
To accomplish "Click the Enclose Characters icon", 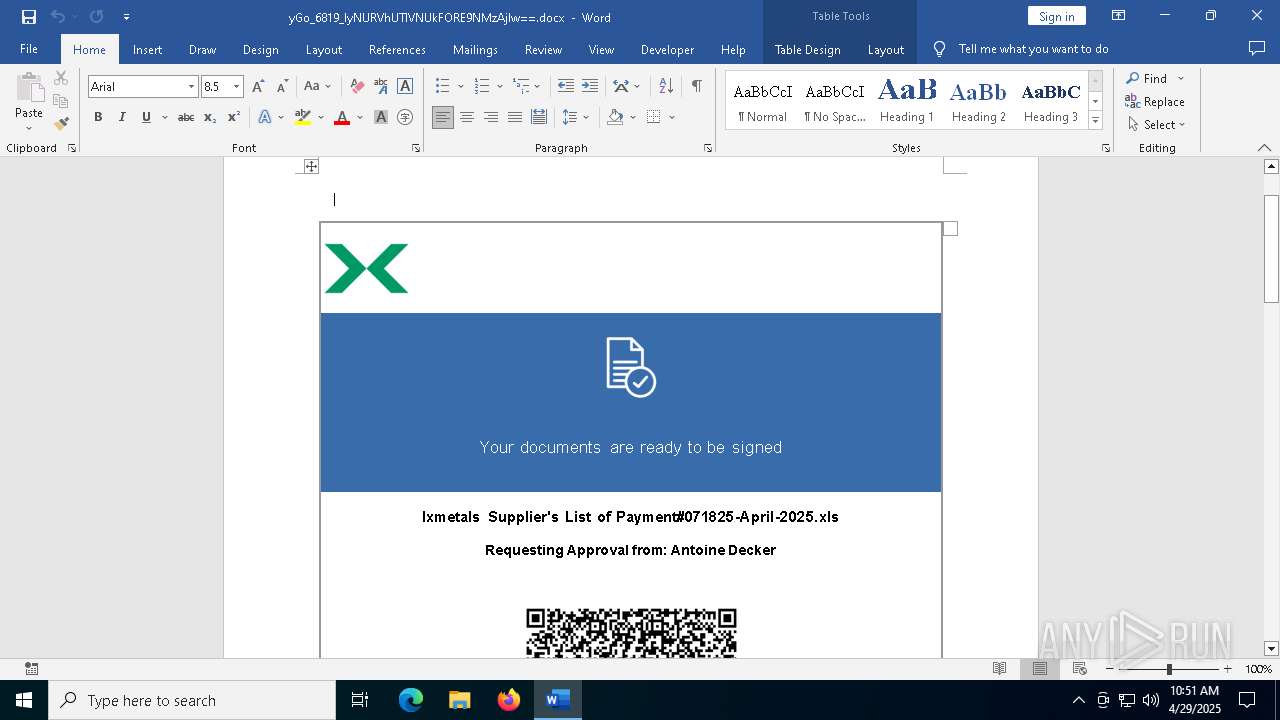I will [x=405, y=117].
